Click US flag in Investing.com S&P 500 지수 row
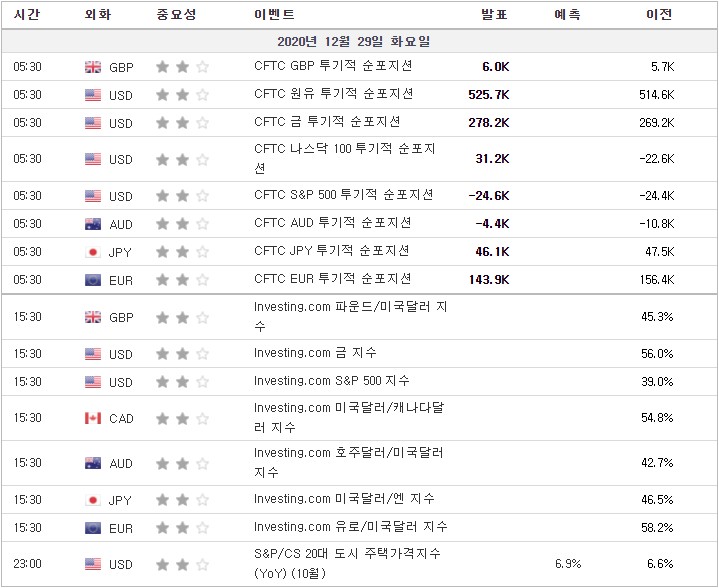 93,382
